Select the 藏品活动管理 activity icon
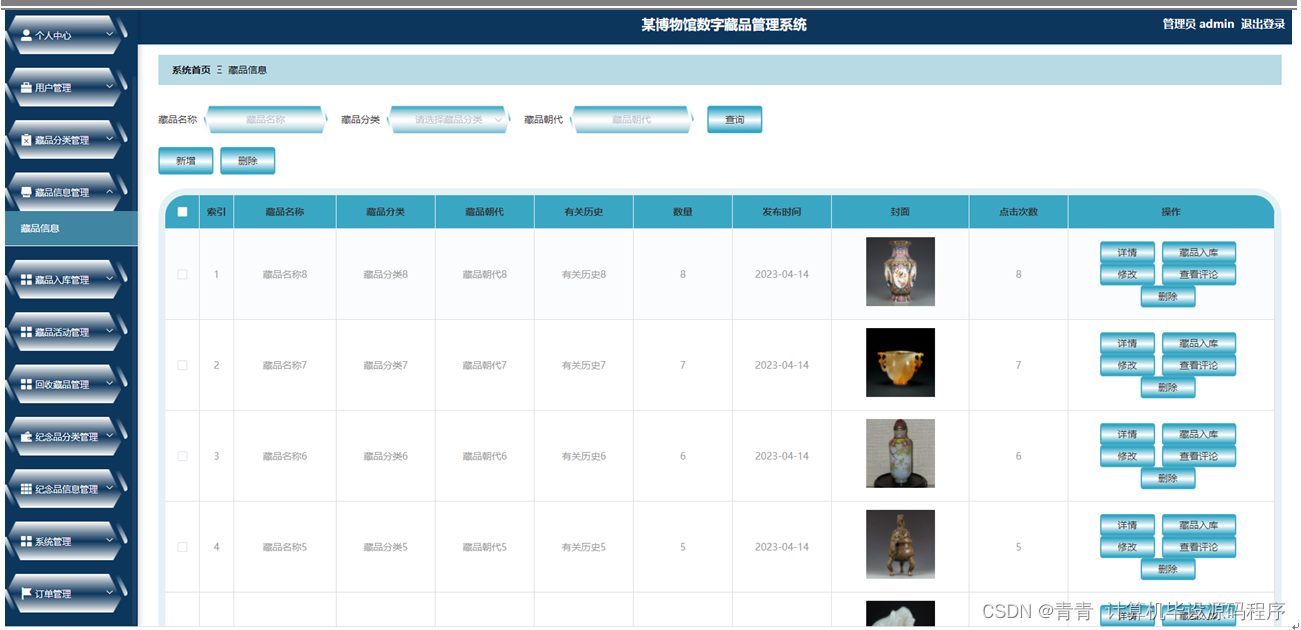The height and width of the screenshot is (630, 1301). click(27, 330)
